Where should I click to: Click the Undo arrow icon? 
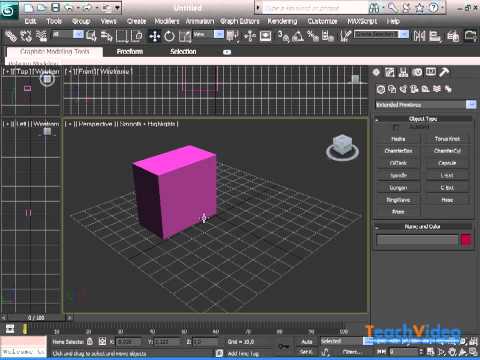coord(69,8)
